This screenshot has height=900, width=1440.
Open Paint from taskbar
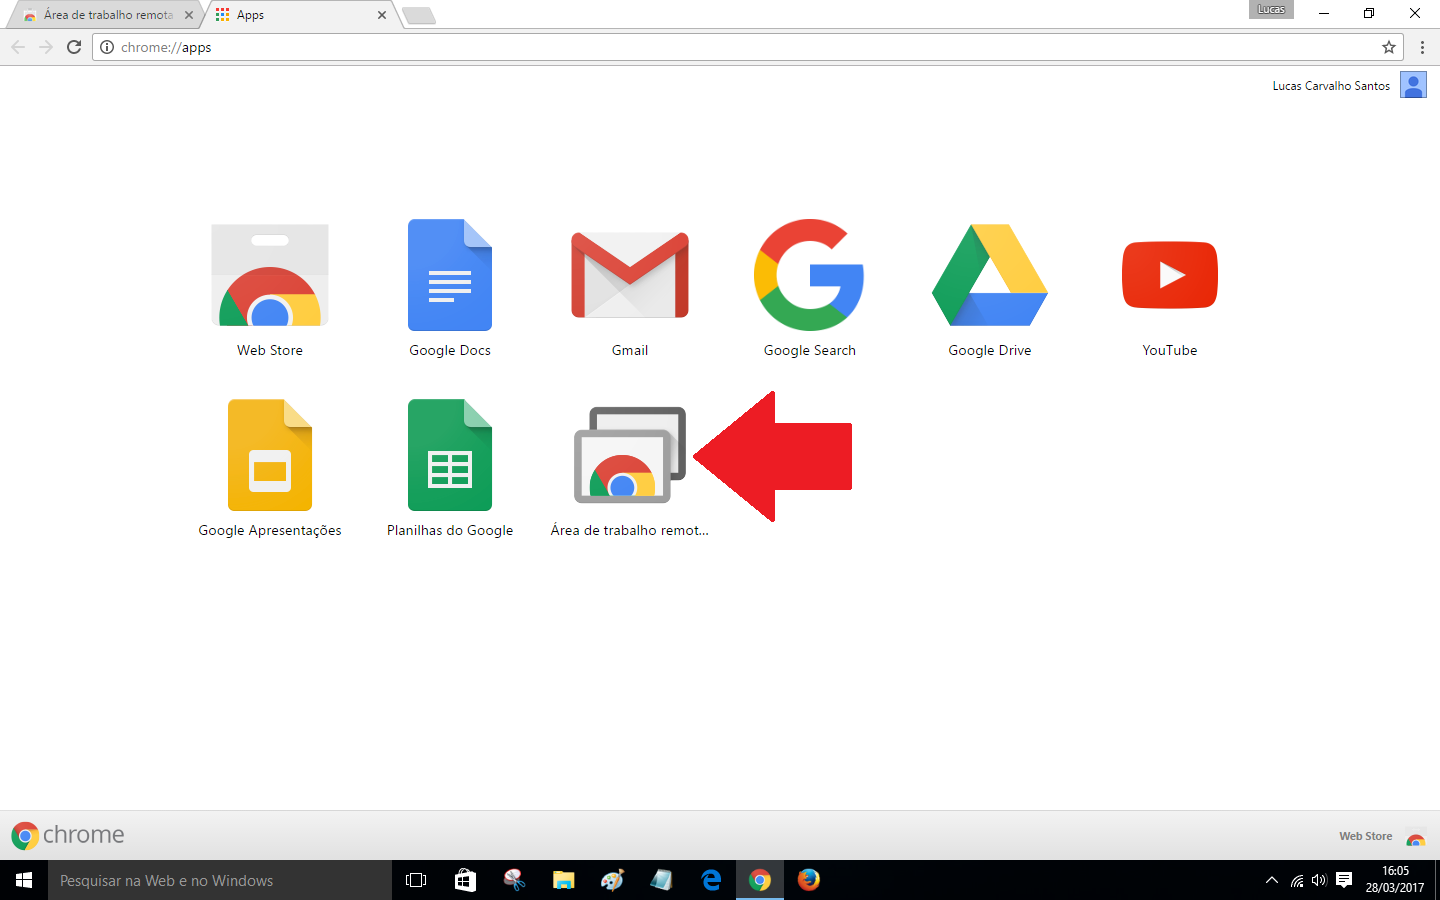(612, 880)
